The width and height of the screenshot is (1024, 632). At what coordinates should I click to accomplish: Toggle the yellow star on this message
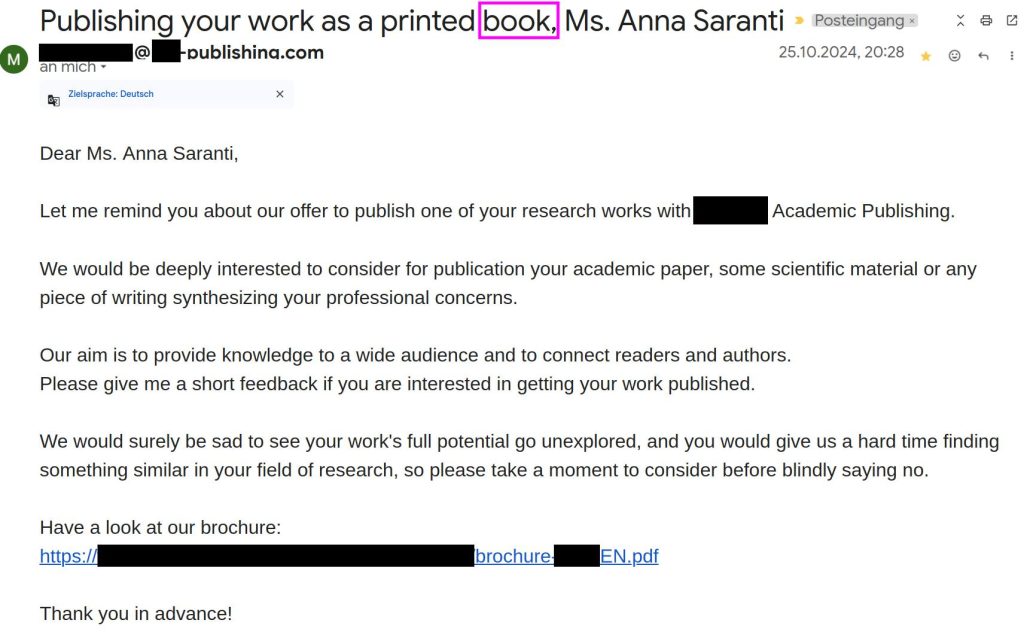coord(926,56)
